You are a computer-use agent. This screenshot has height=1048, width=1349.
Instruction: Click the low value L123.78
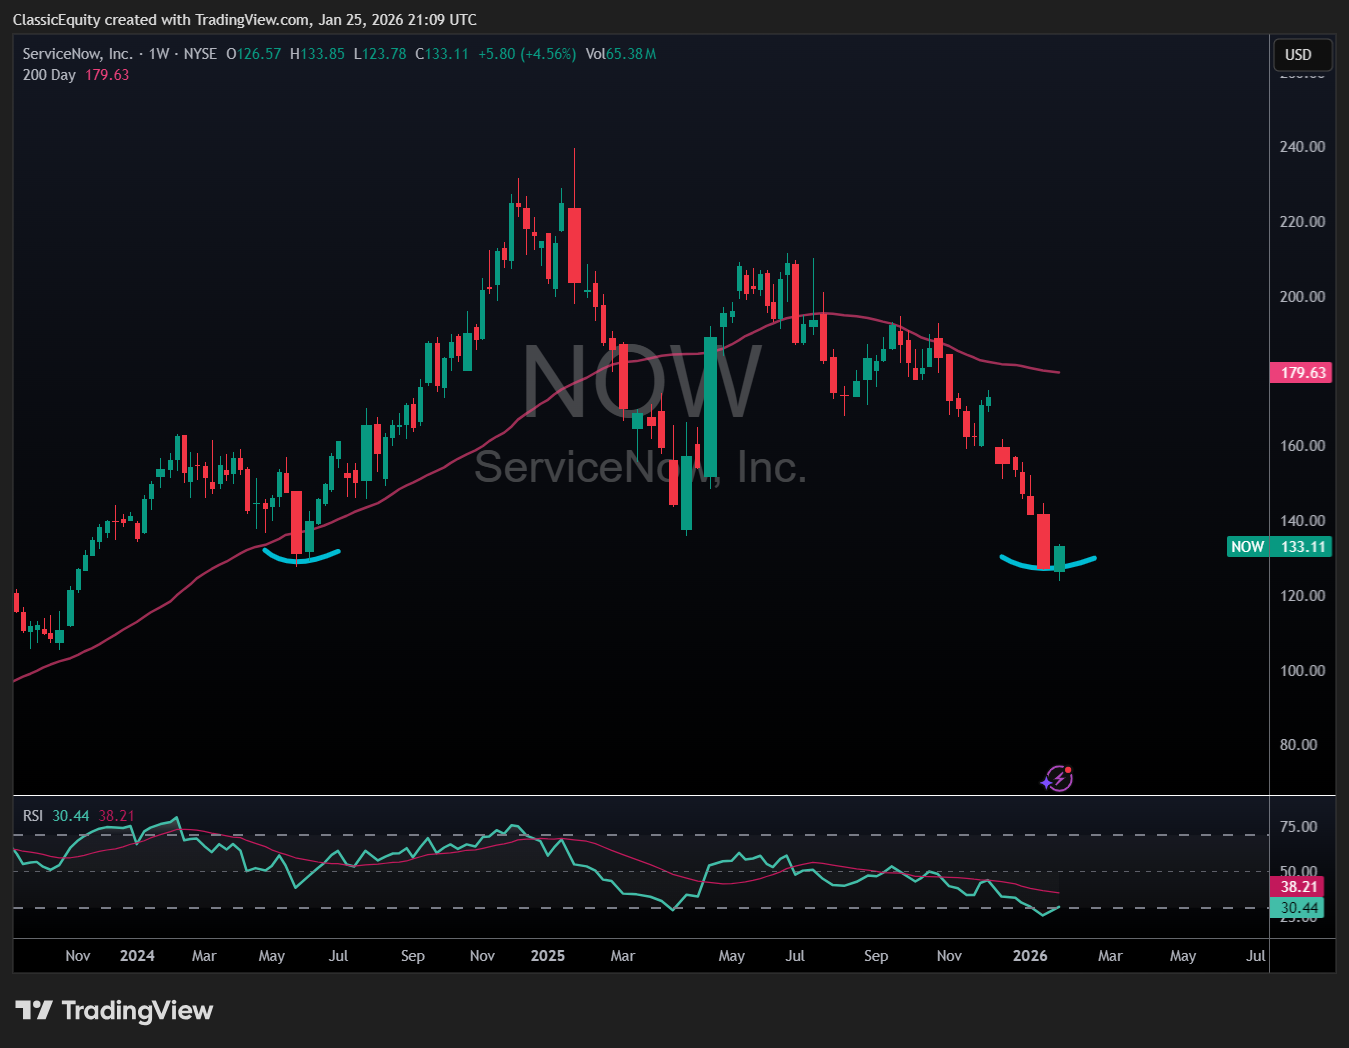pos(380,54)
